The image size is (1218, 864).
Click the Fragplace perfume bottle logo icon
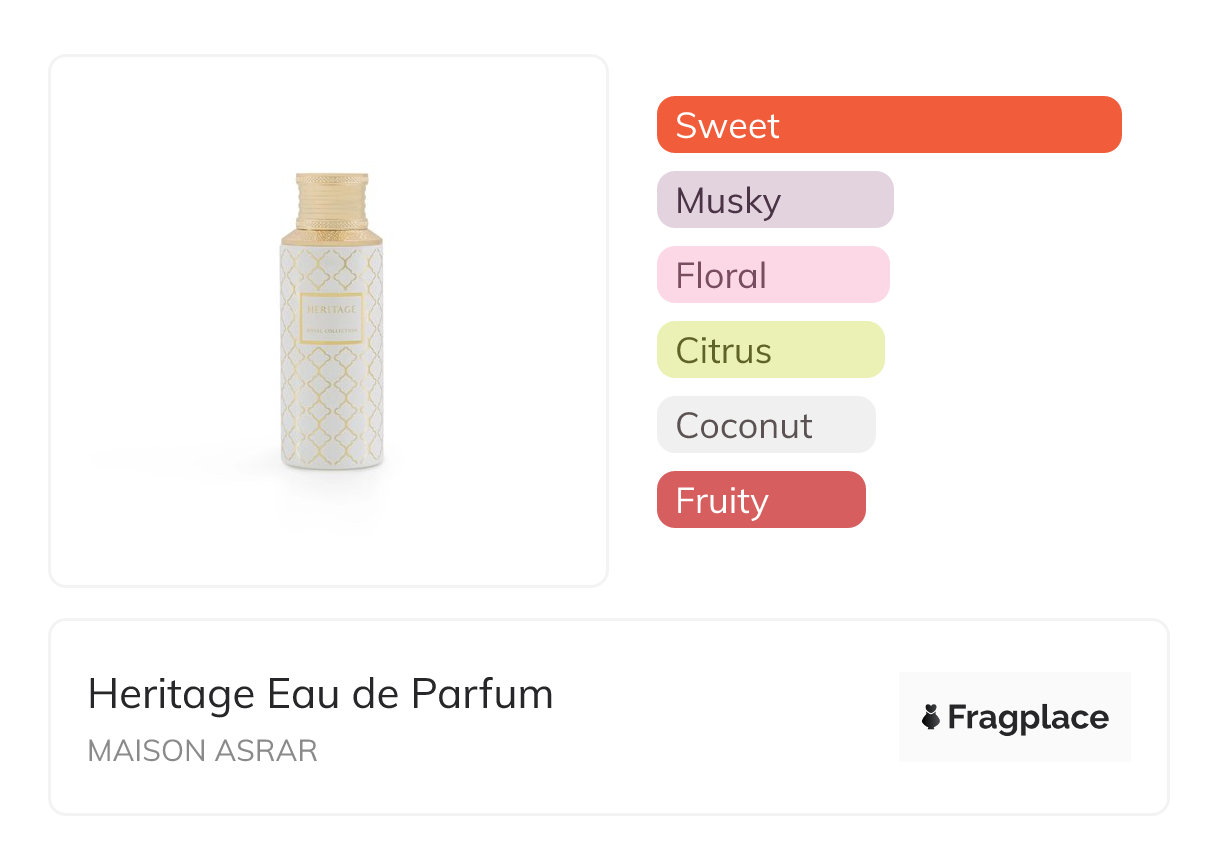point(931,717)
